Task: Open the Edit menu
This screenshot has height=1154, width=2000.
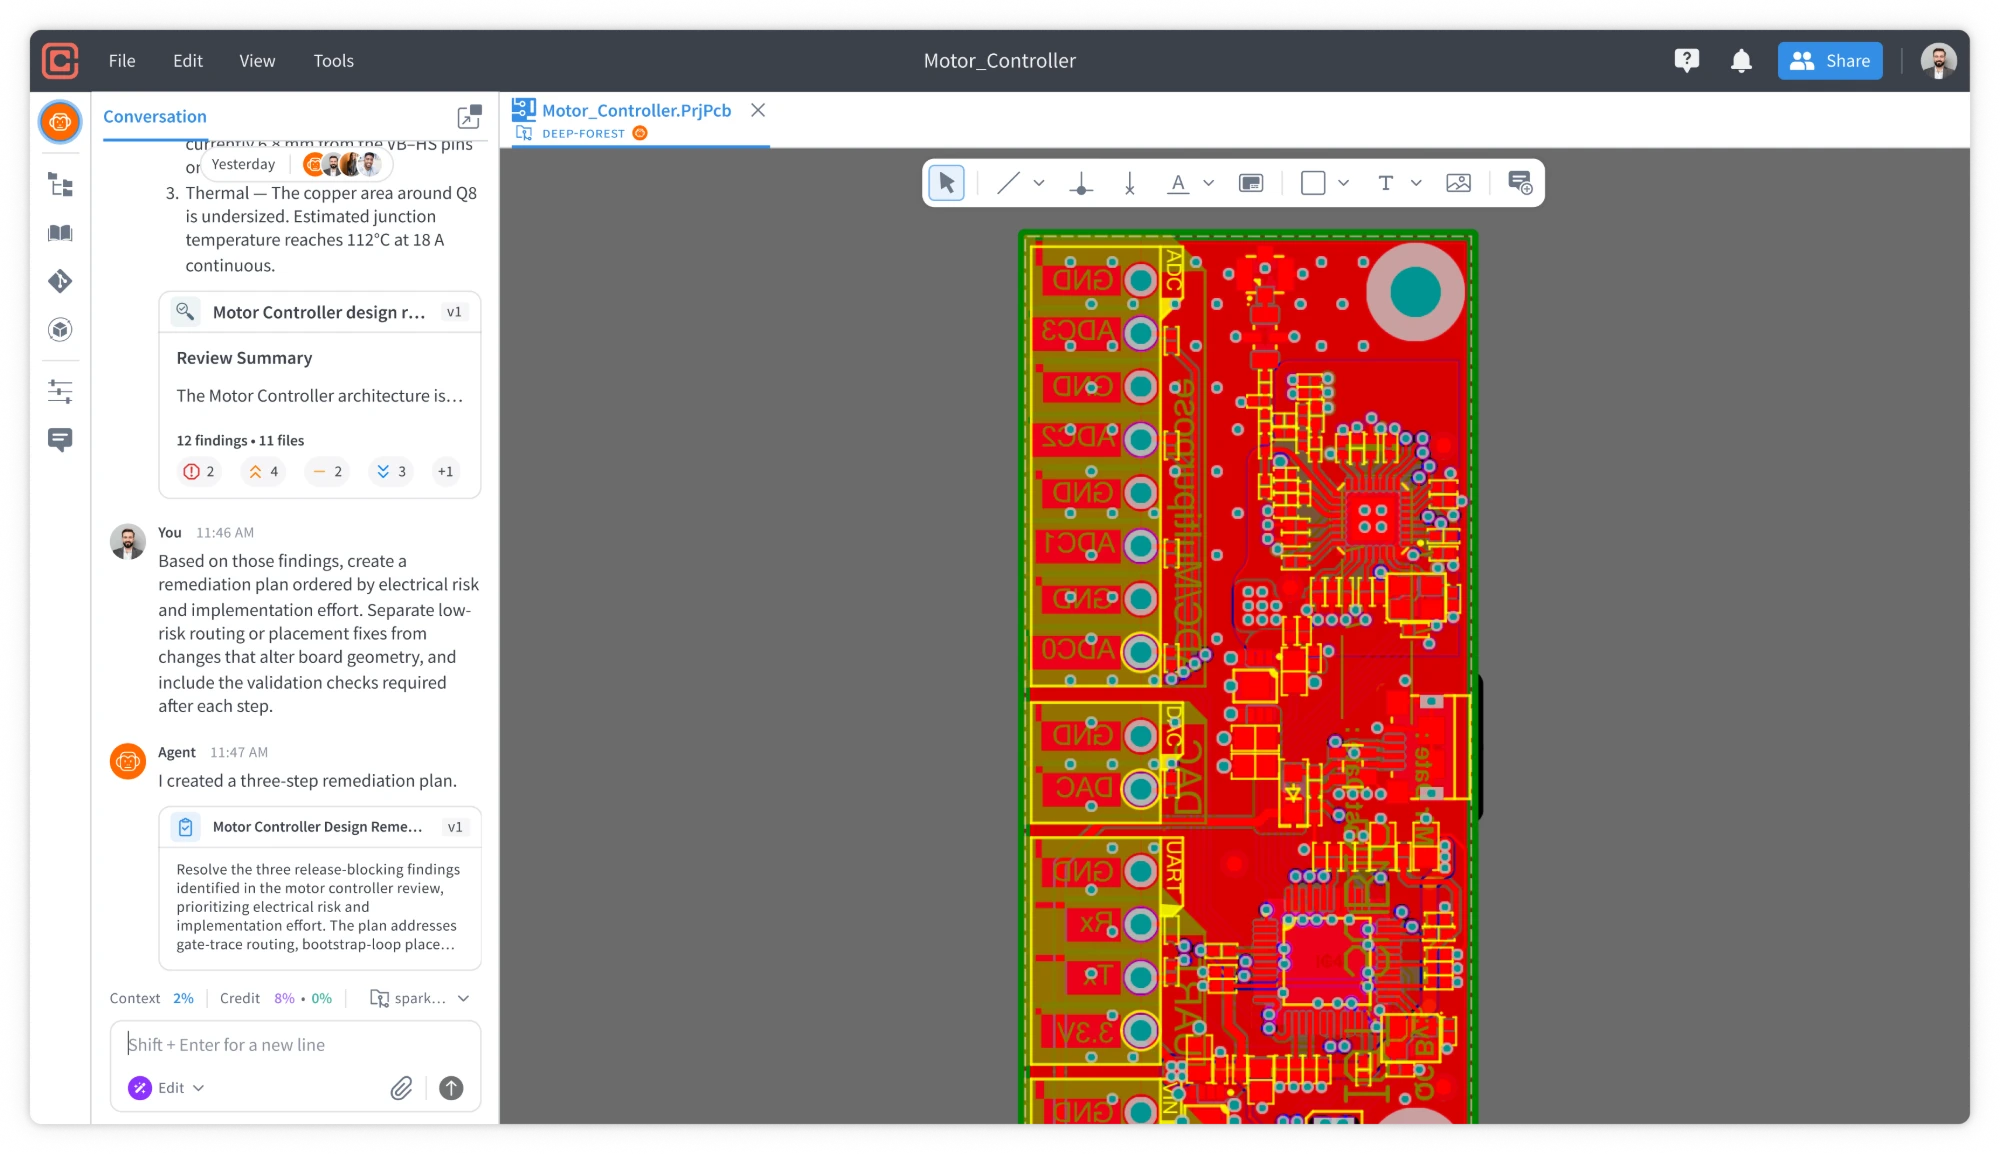Action: (x=188, y=61)
